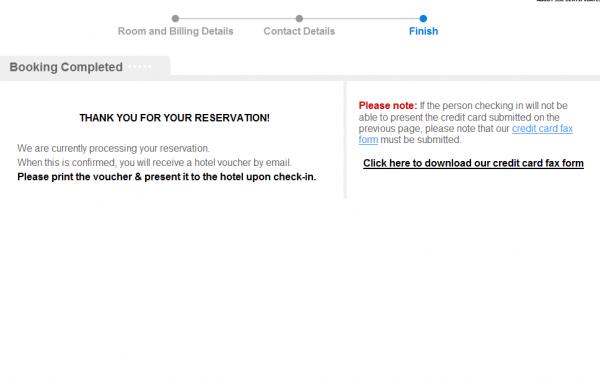This screenshot has height=379, width=600.
Task: Click the 'THANK YOU FOR YOUR RESERVATION!' heading
Action: (x=174, y=118)
